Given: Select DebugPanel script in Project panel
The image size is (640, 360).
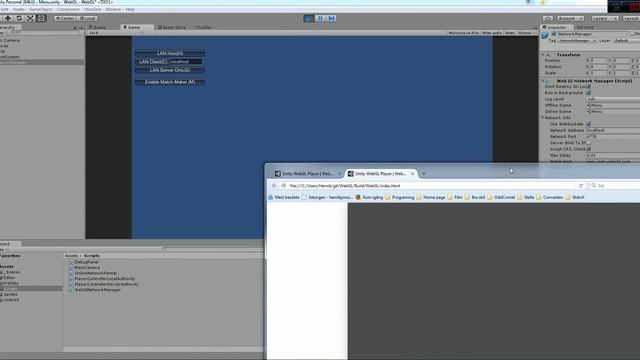Looking at the screenshot, I should 87,262.
